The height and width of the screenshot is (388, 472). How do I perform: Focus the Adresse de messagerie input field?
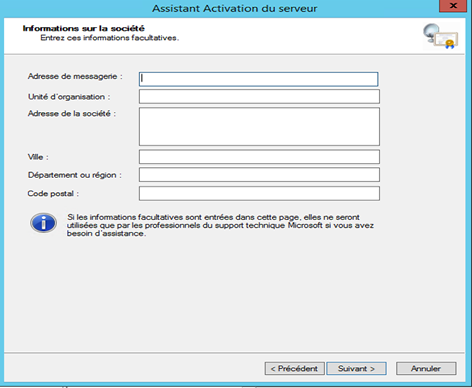258,79
